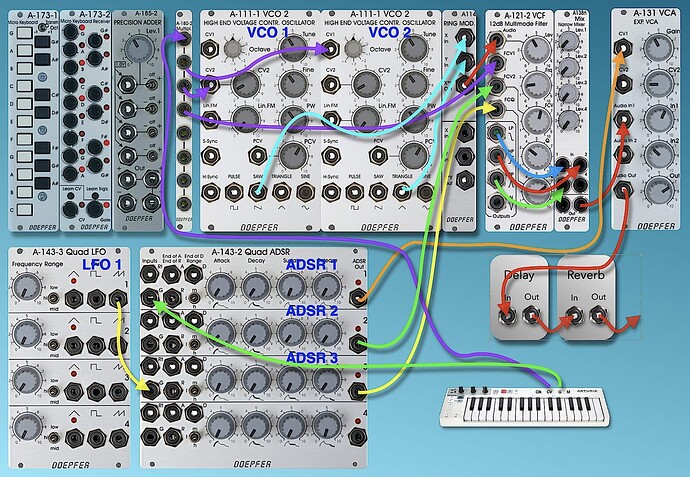The image size is (690, 477).
Task: Click the A-143-3 Quad LFO title text
Action: point(69,252)
